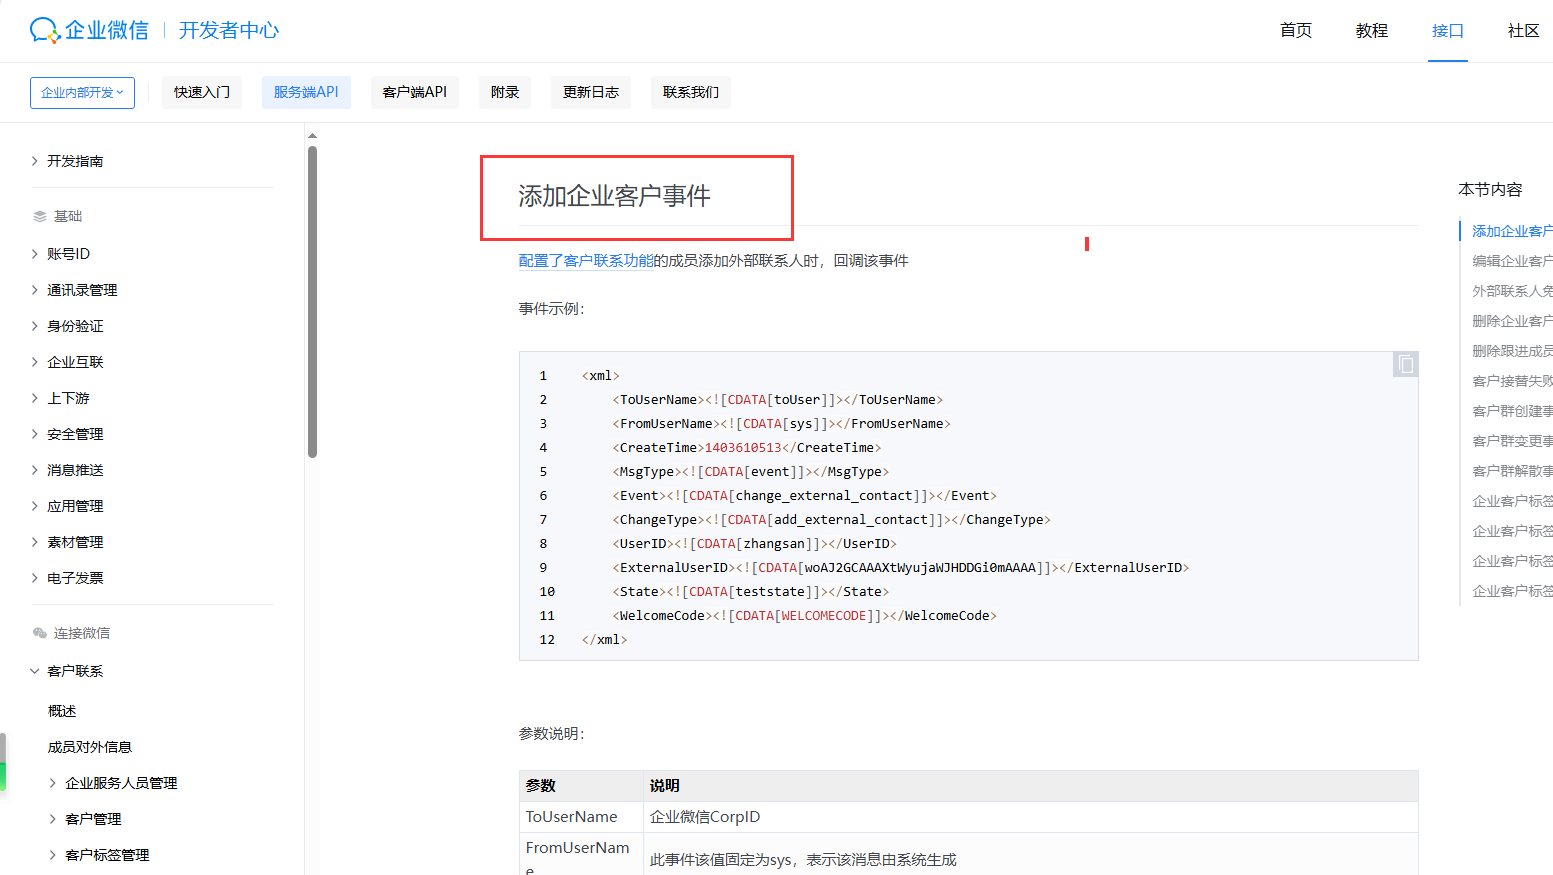Viewport: 1553px width, 875px height.
Task: Switch to the 附录 tab
Action: point(505,92)
